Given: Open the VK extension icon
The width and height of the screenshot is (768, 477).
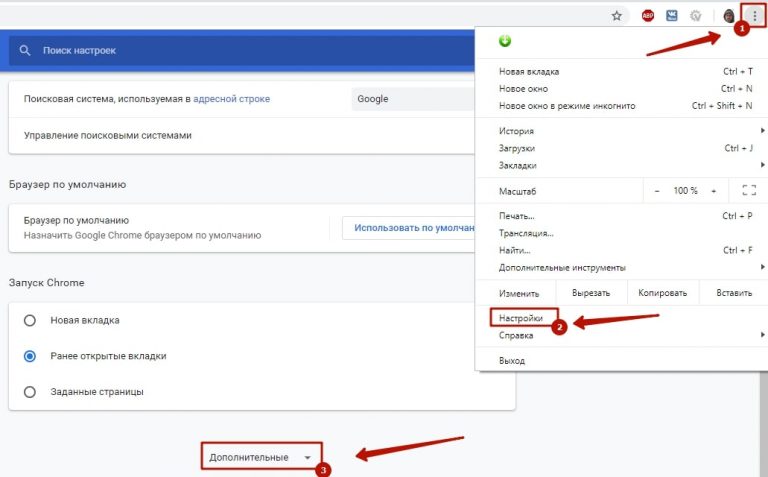Looking at the screenshot, I should 672,16.
